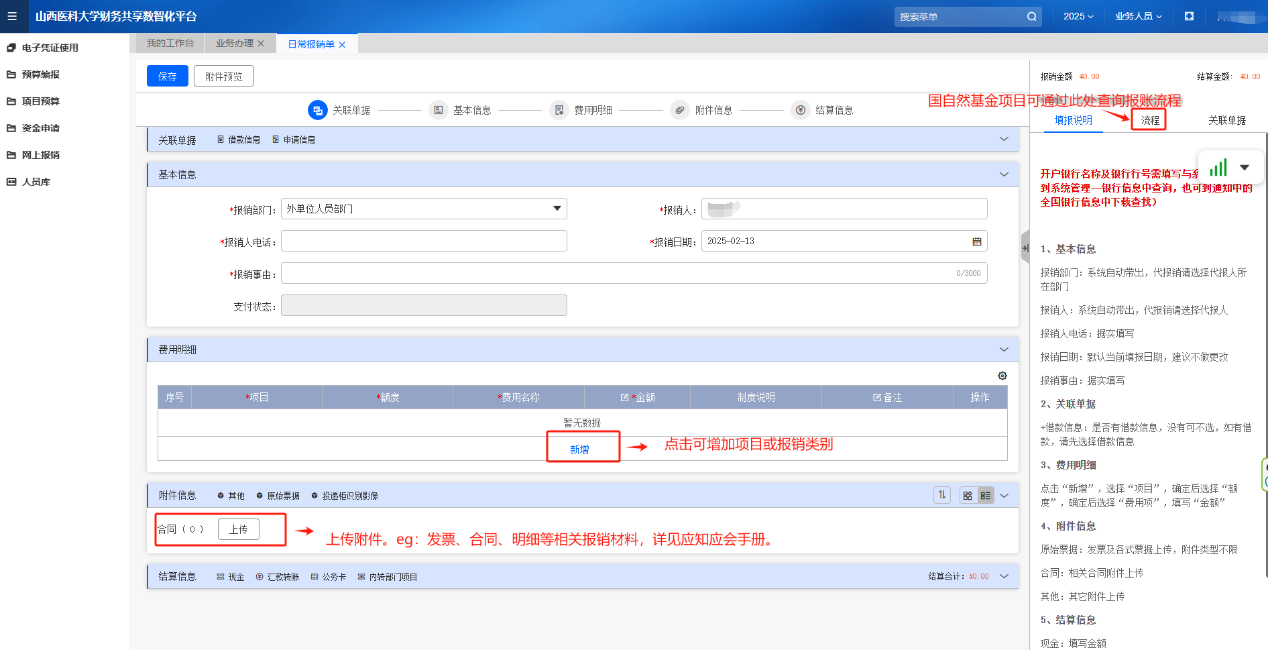The height and width of the screenshot is (650, 1268).
Task: Open 网上报销 in the left sidebar
Action: point(40,155)
